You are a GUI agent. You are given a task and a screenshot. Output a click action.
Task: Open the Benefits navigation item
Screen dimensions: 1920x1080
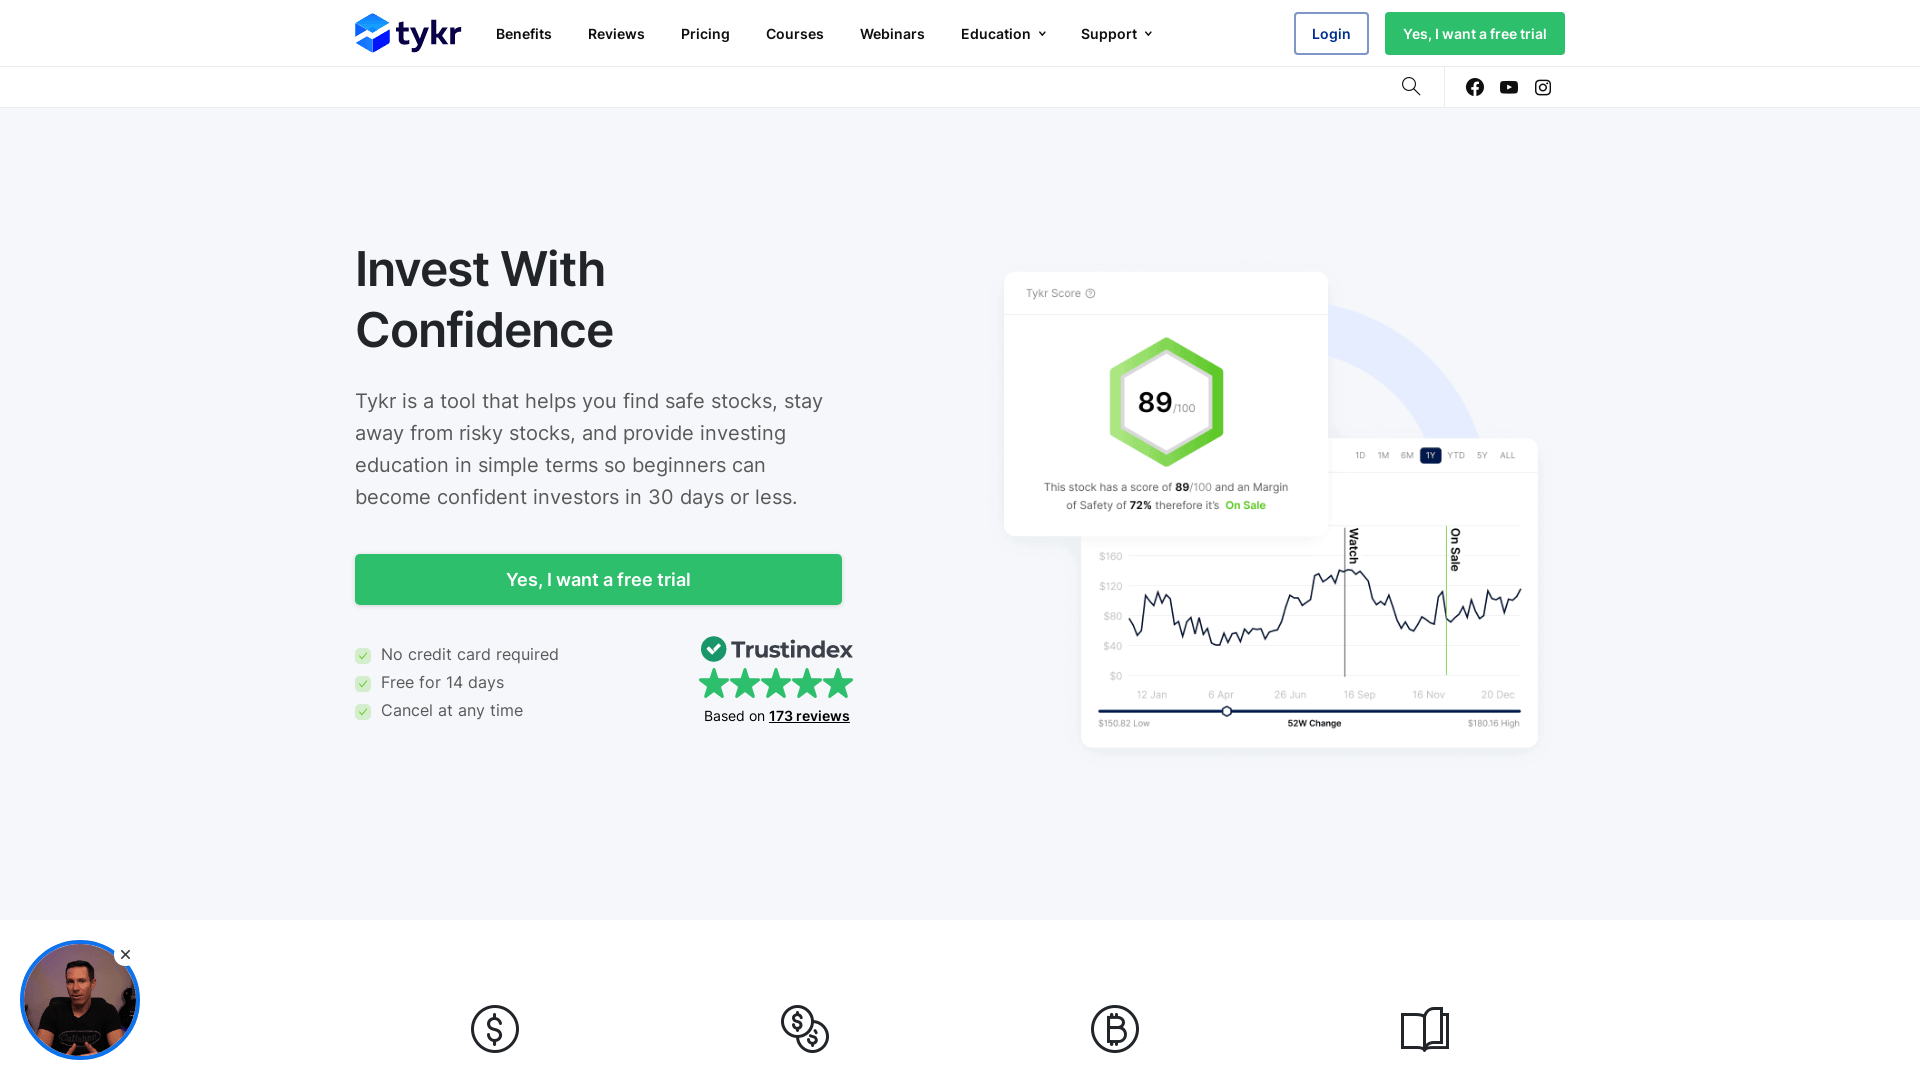[523, 33]
